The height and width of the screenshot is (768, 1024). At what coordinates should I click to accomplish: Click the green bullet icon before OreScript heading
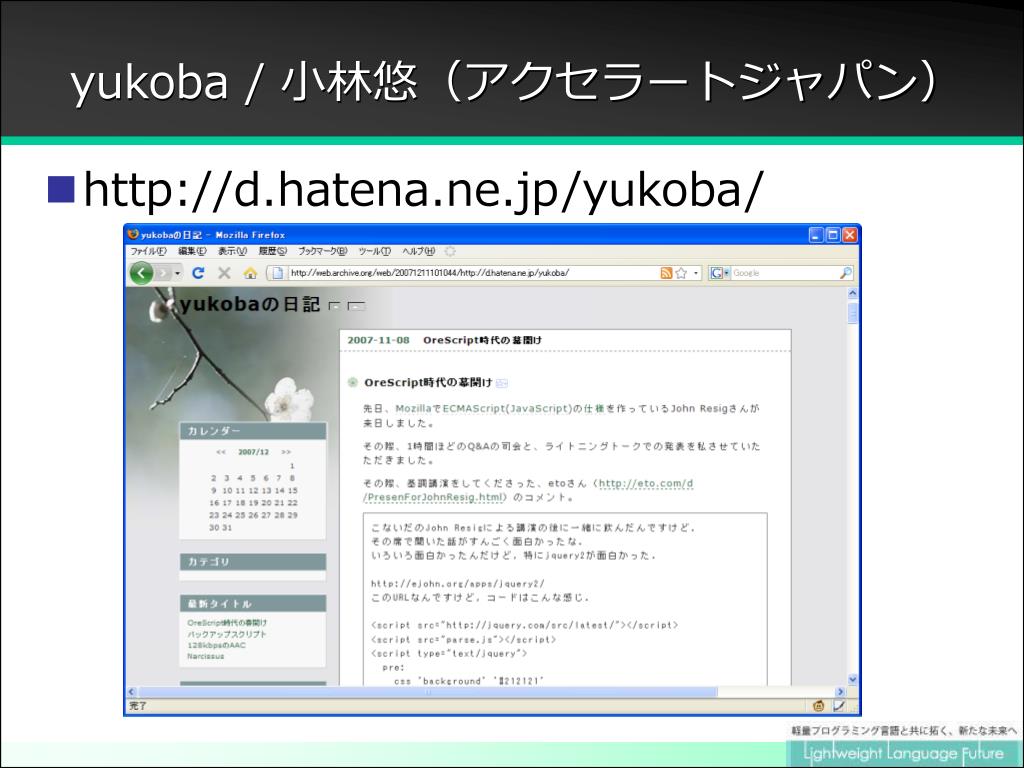coord(353,383)
